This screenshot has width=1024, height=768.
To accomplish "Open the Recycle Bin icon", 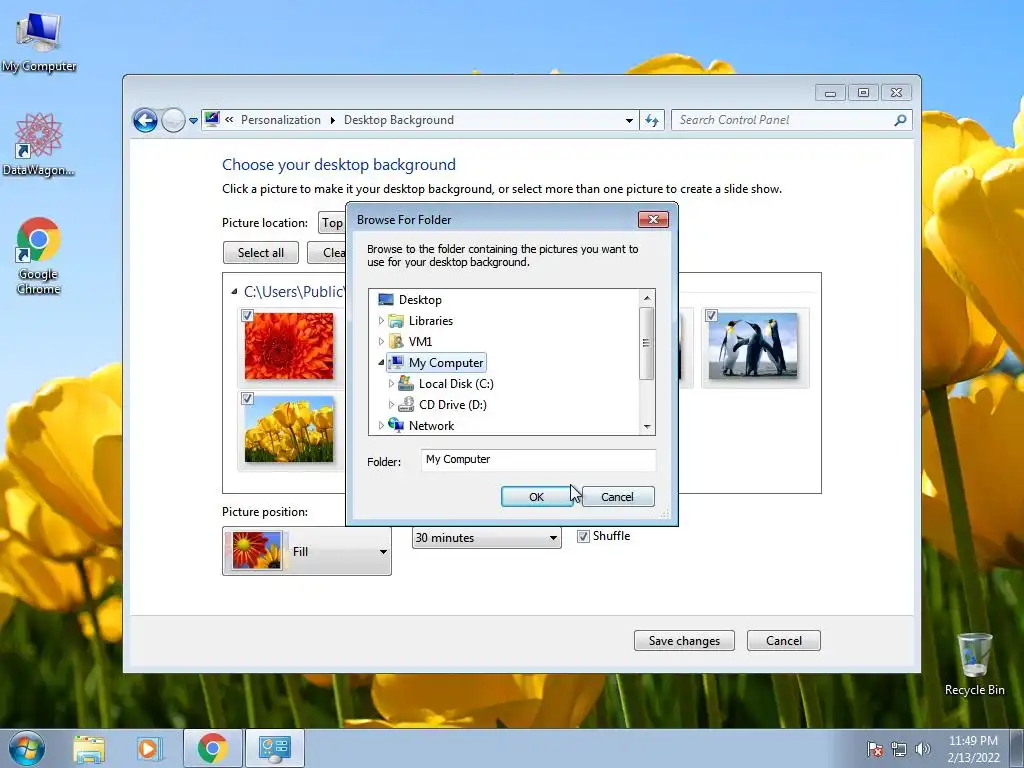I will pos(974,664).
